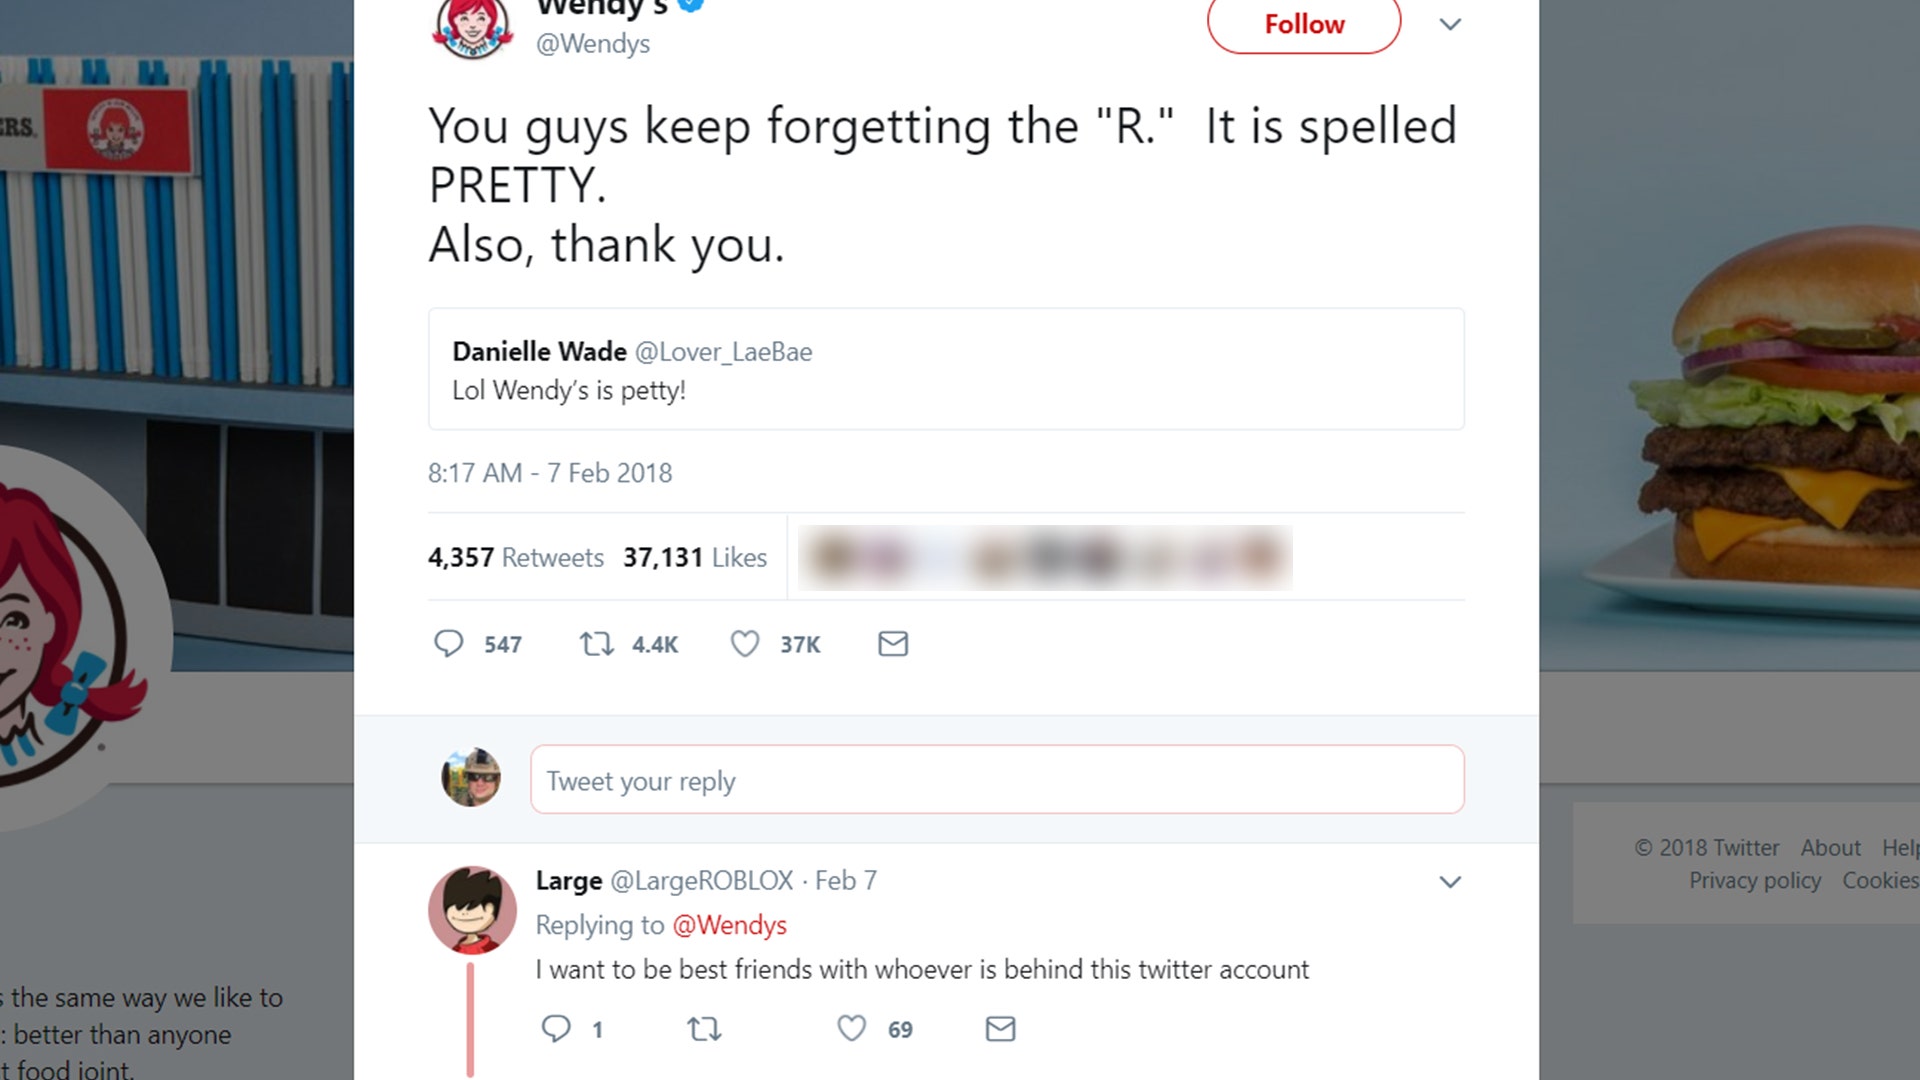
Task: Retweet using the retweet arrows
Action: (x=597, y=644)
